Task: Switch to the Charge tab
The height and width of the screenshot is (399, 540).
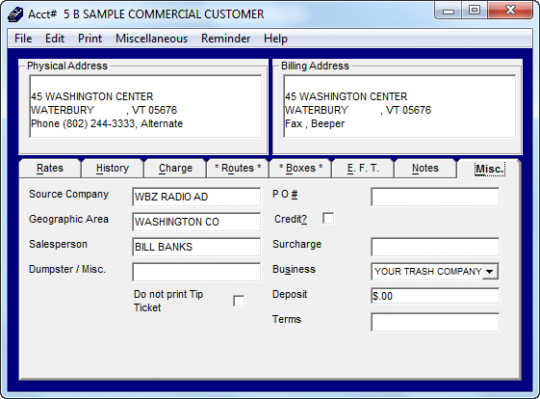Action: pos(175,168)
